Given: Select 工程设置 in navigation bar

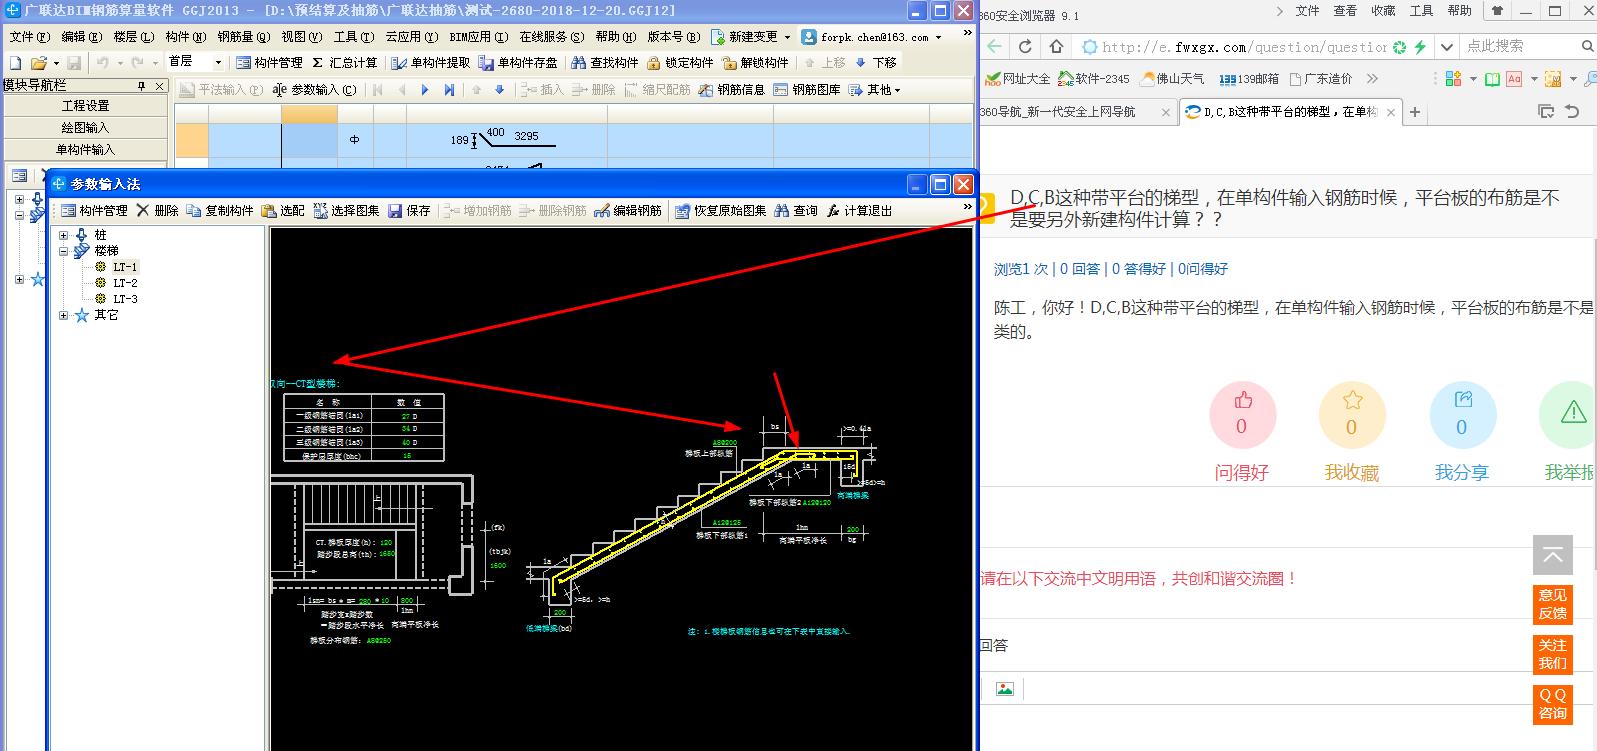Looking at the screenshot, I should coord(85,105).
